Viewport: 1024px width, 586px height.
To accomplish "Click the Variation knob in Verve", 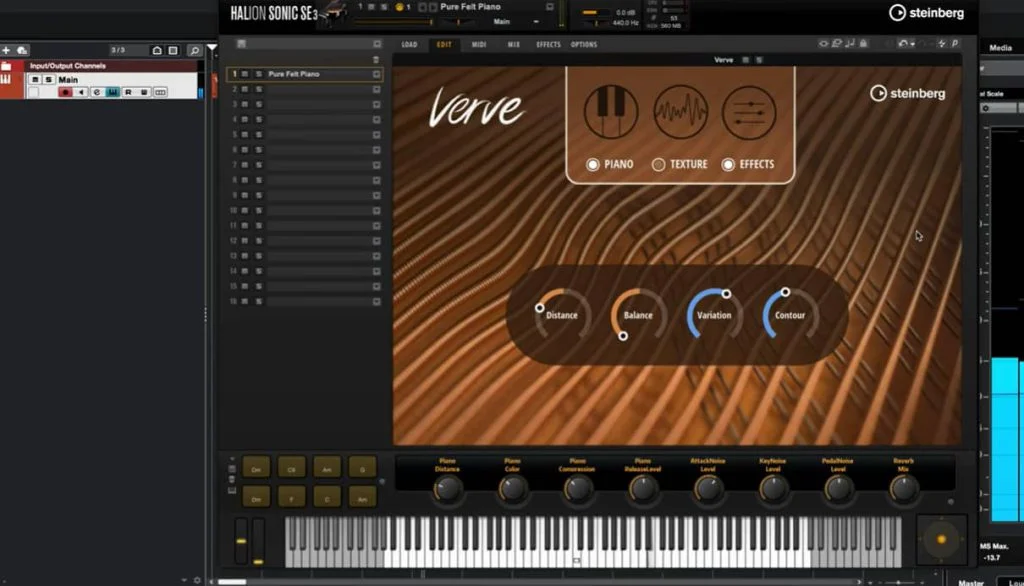I will coord(714,315).
